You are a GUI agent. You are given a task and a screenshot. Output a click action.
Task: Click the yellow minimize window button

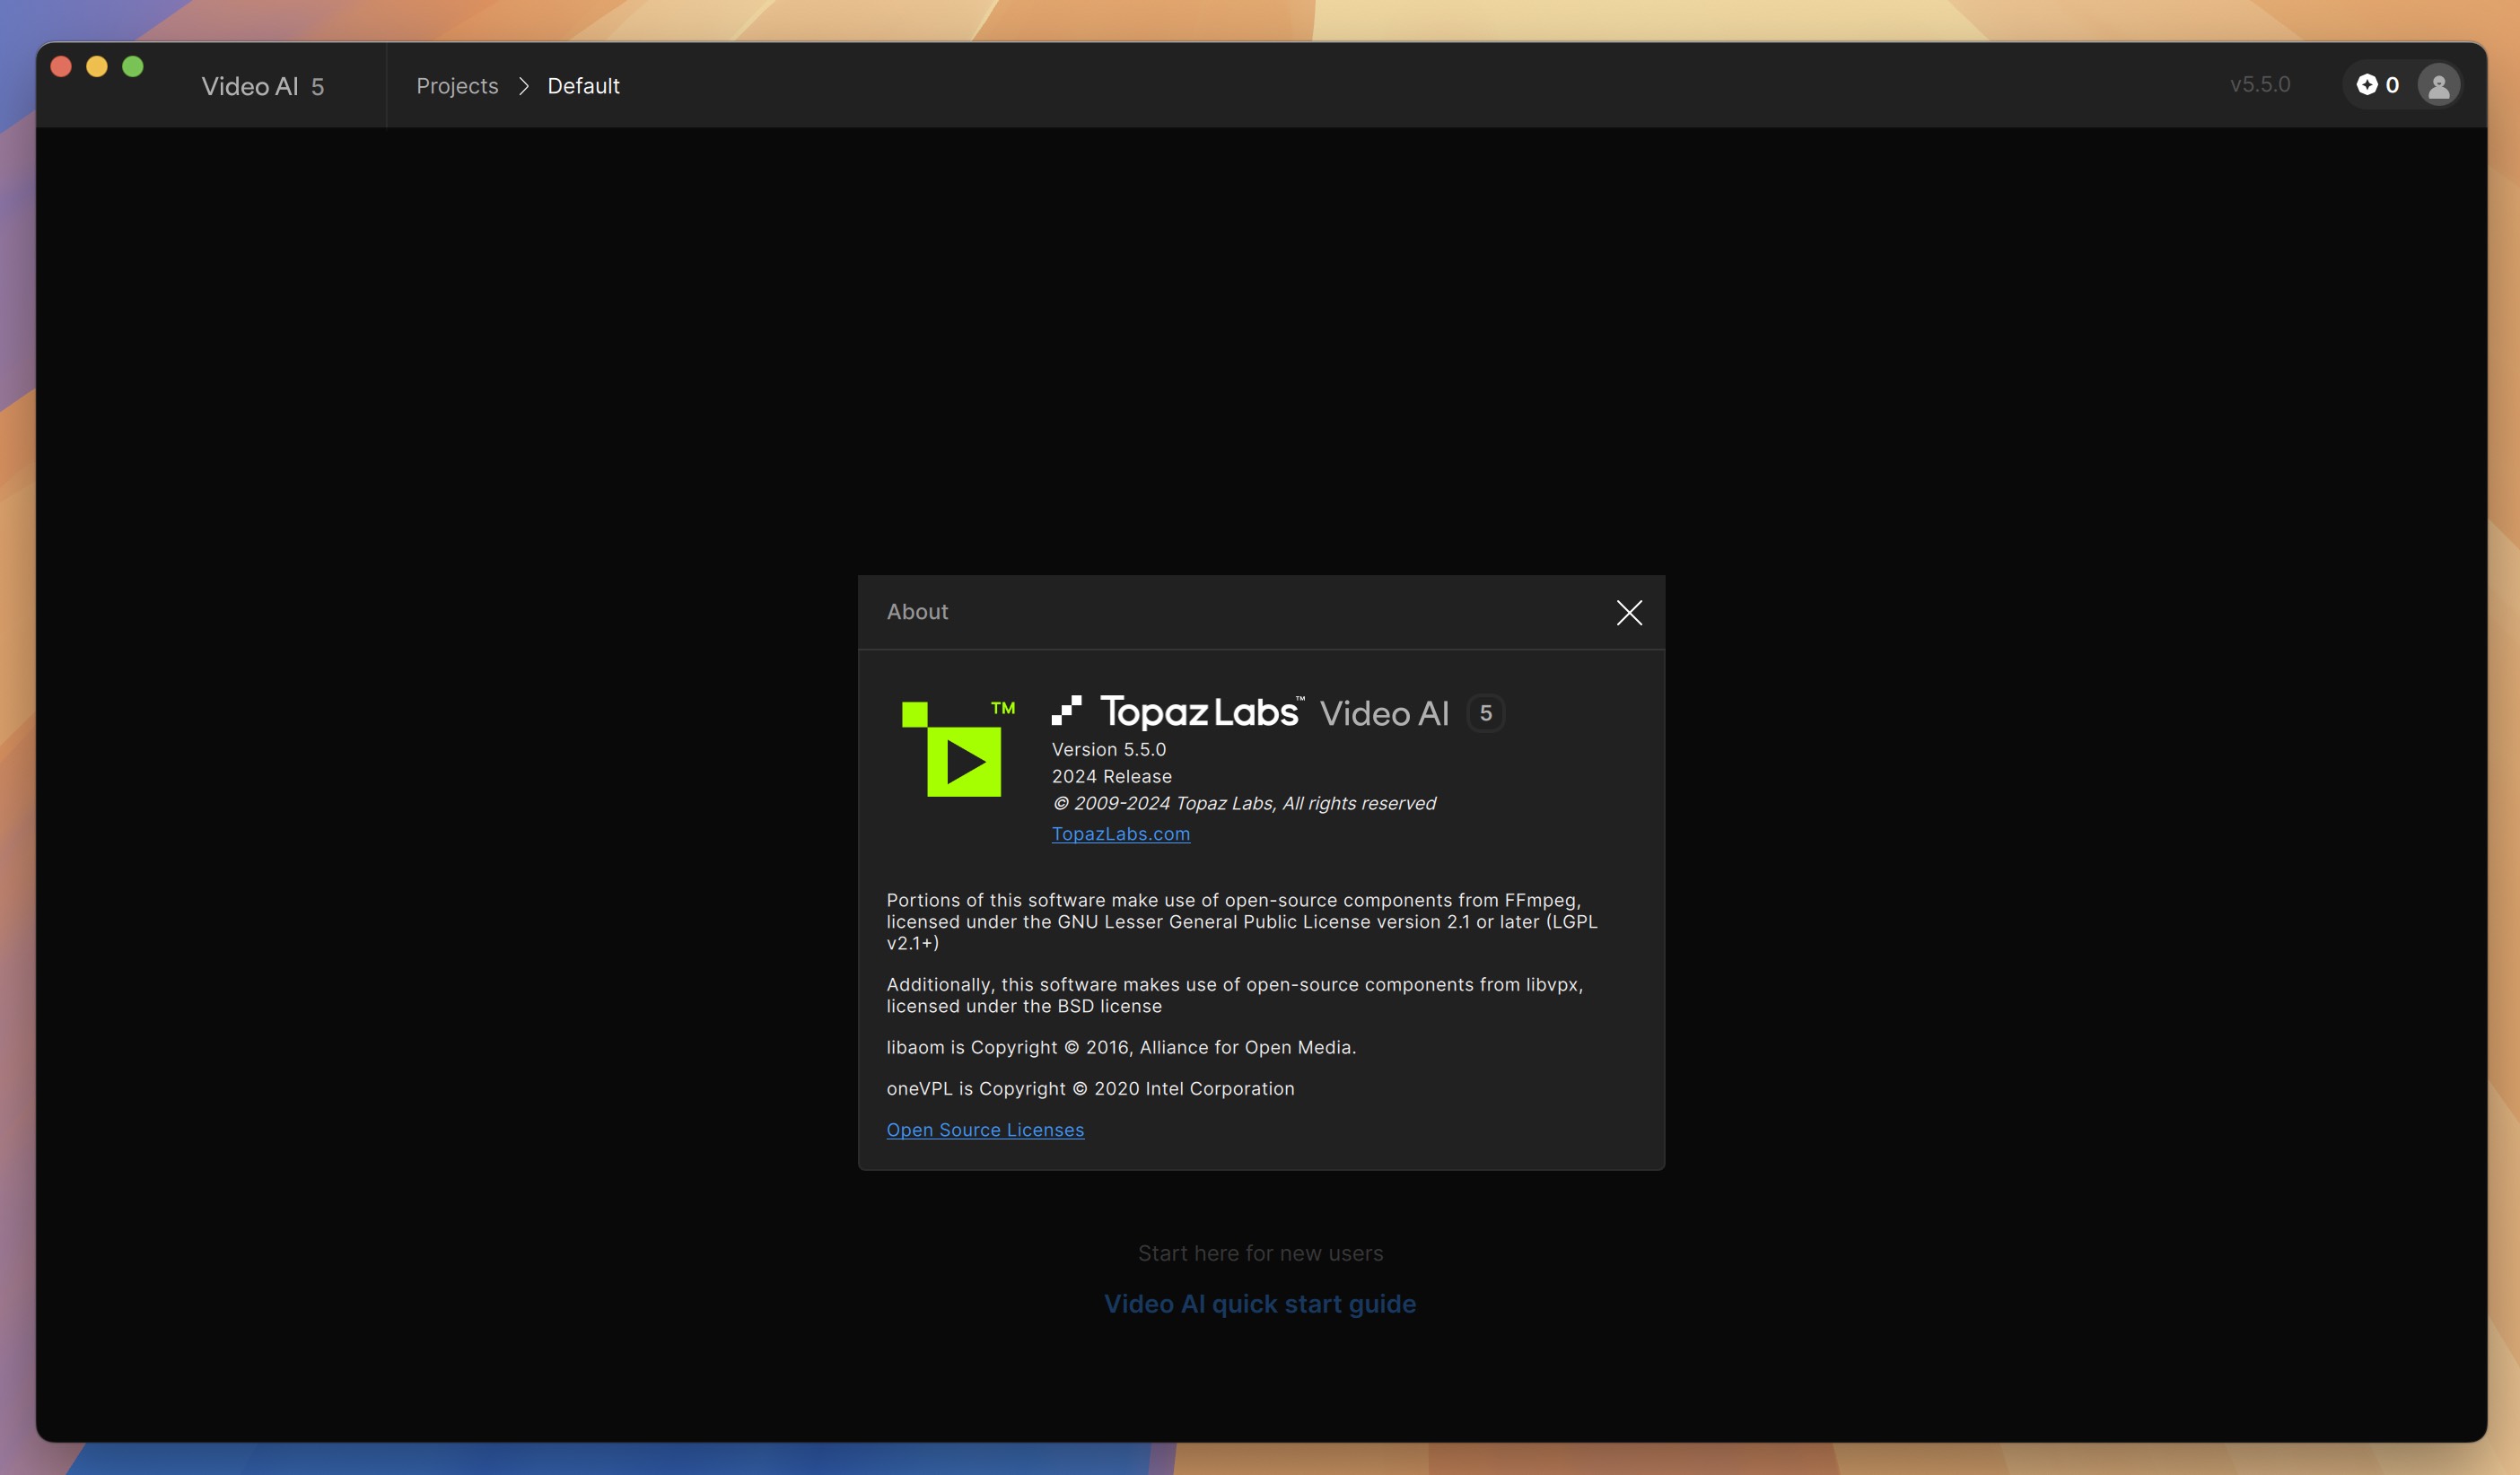(x=97, y=66)
